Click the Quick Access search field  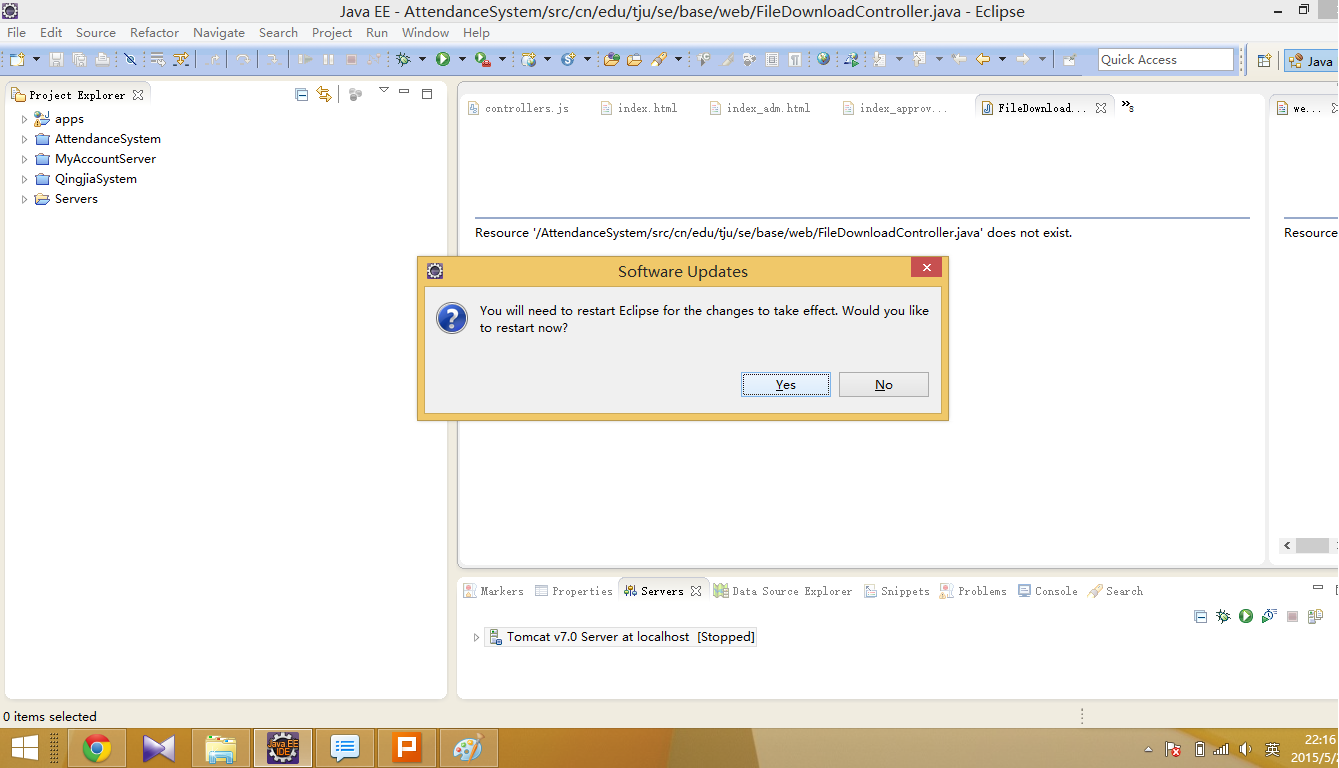click(1166, 60)
